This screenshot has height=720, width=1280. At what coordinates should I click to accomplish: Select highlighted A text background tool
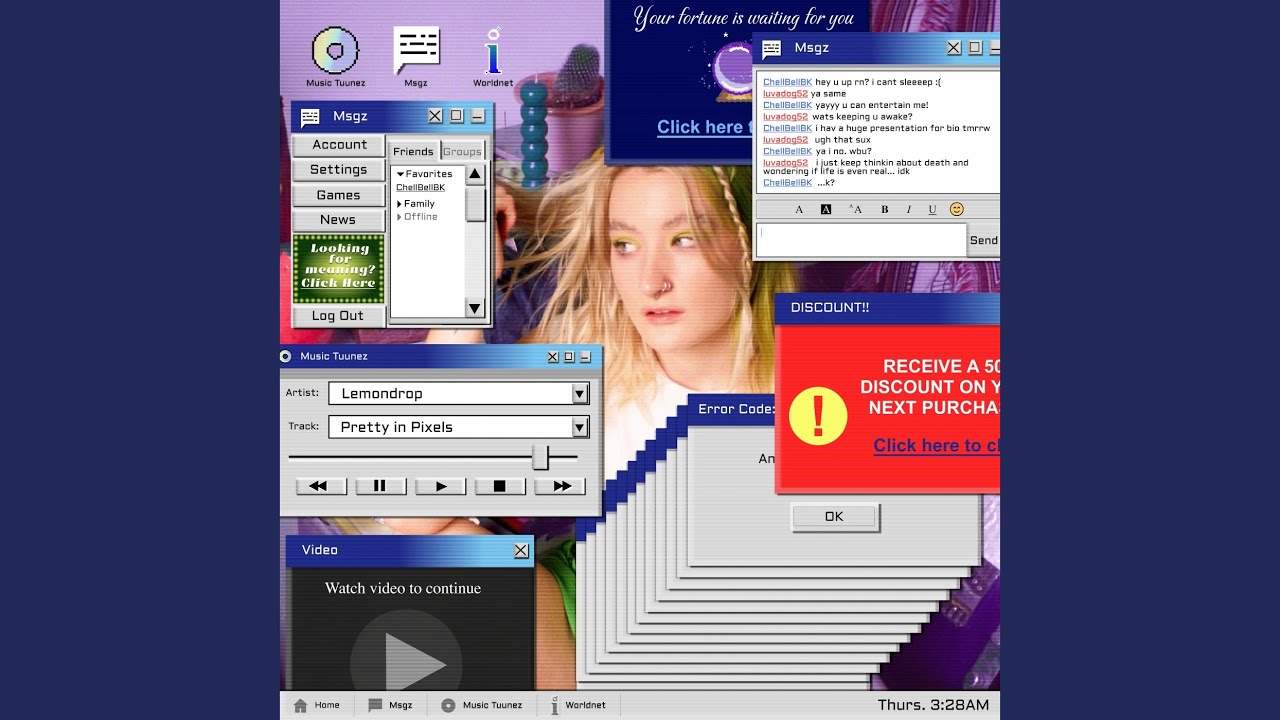(826, 209)
